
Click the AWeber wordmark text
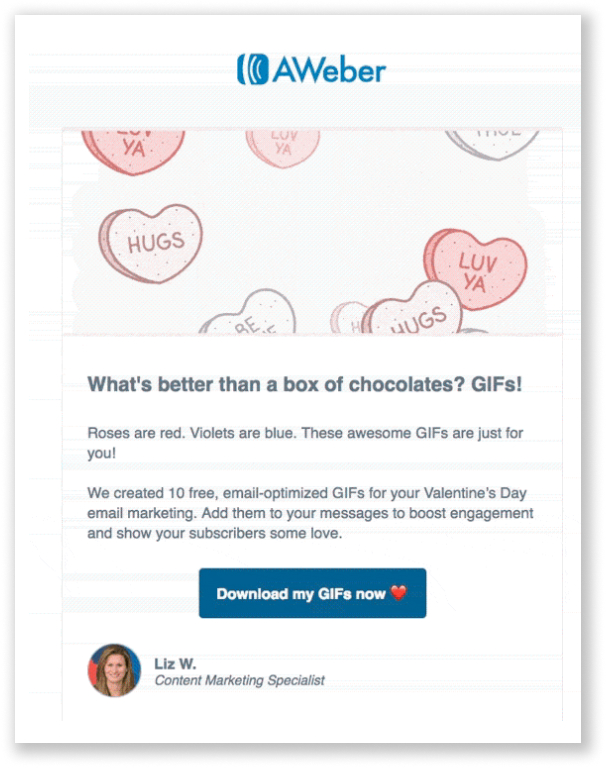coord(329,70)
